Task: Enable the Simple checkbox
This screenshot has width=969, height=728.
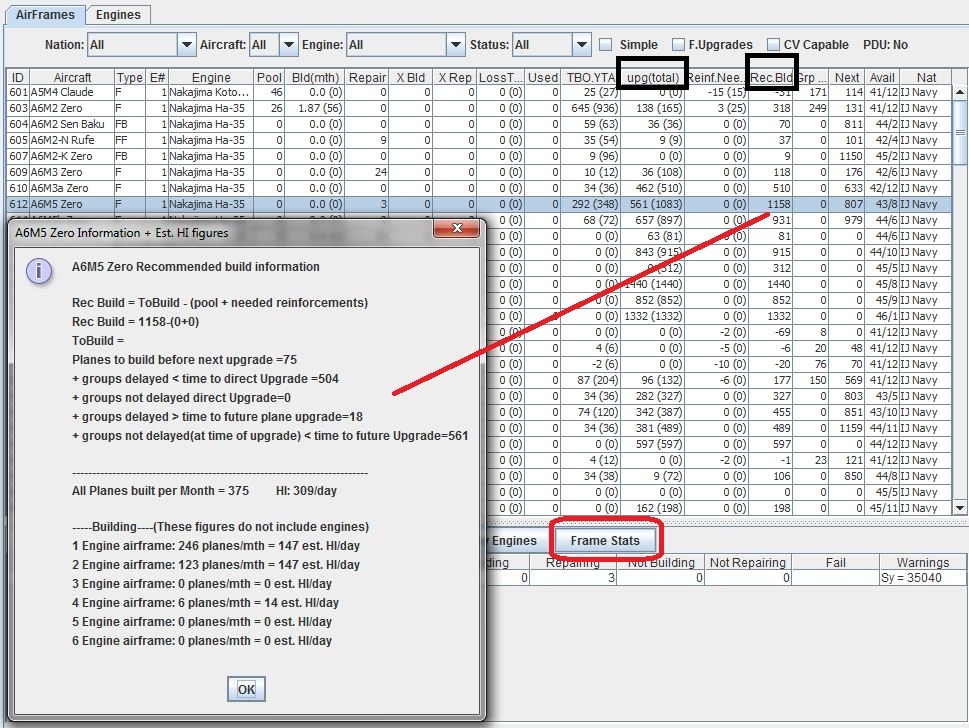Action: (606, 44)
